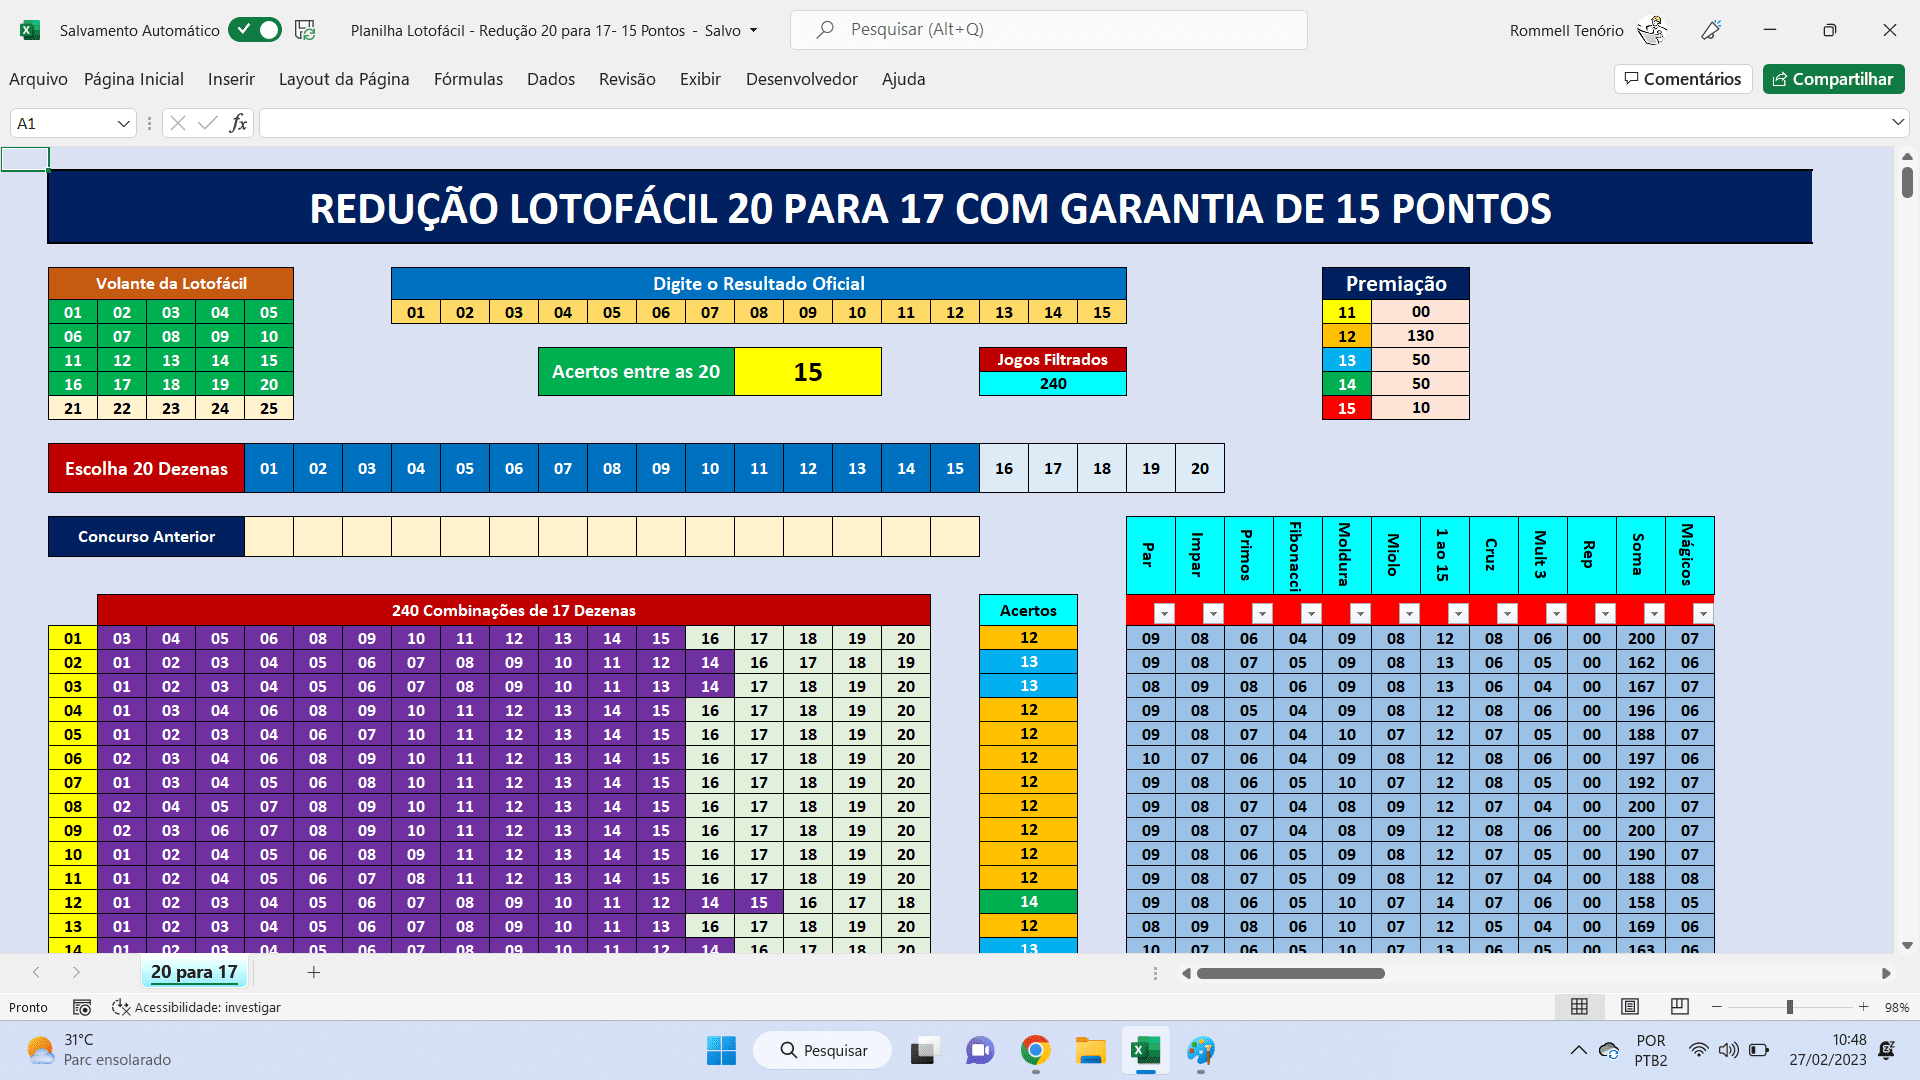Click the zoom slider handle
The image size is (1920, 1080).
tap(1789, 1007)
